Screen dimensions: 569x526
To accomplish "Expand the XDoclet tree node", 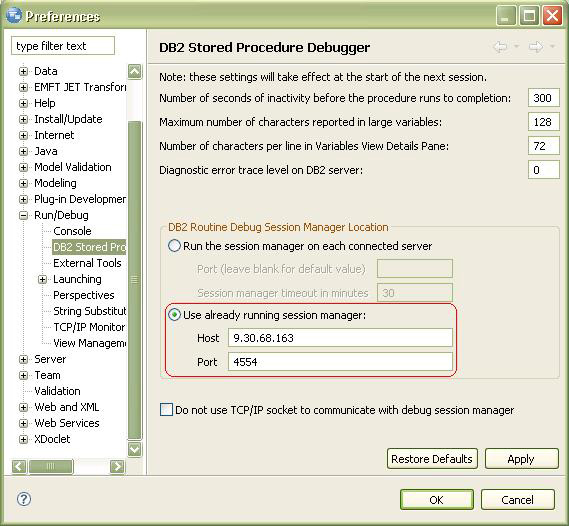I will 23,439.
